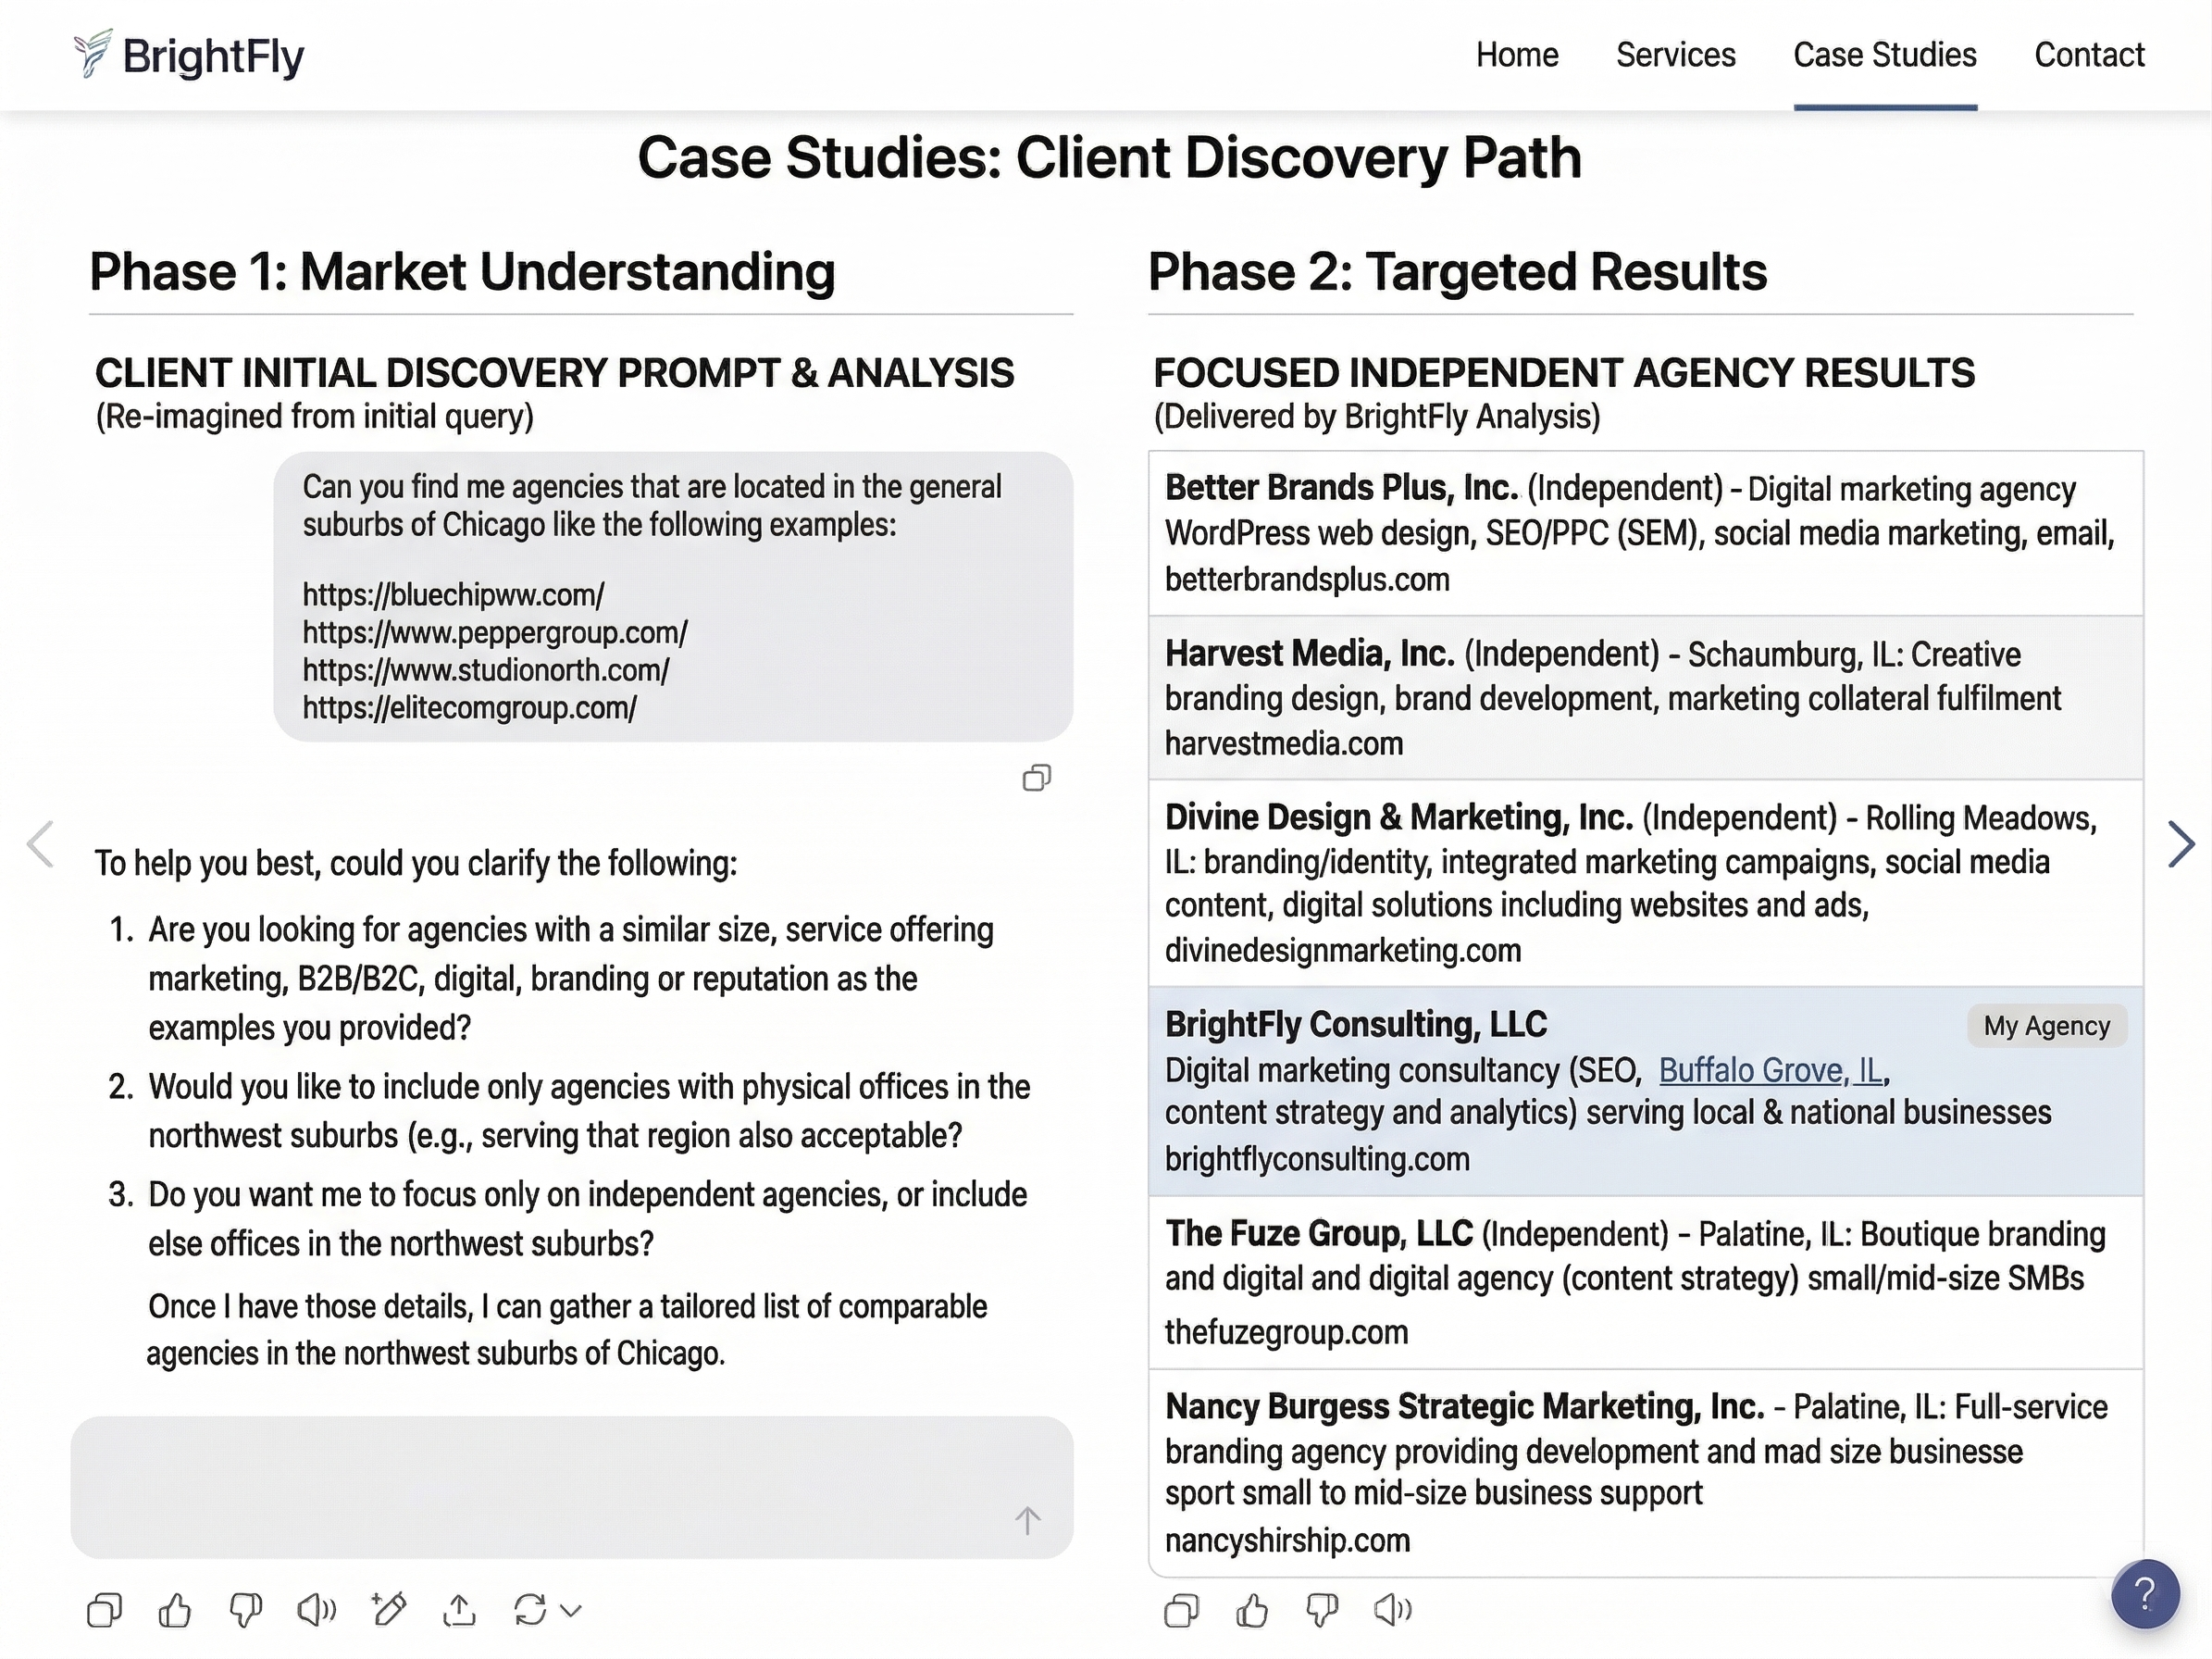
Task: Thumbs down the left response
Action: click(245, 1610)
